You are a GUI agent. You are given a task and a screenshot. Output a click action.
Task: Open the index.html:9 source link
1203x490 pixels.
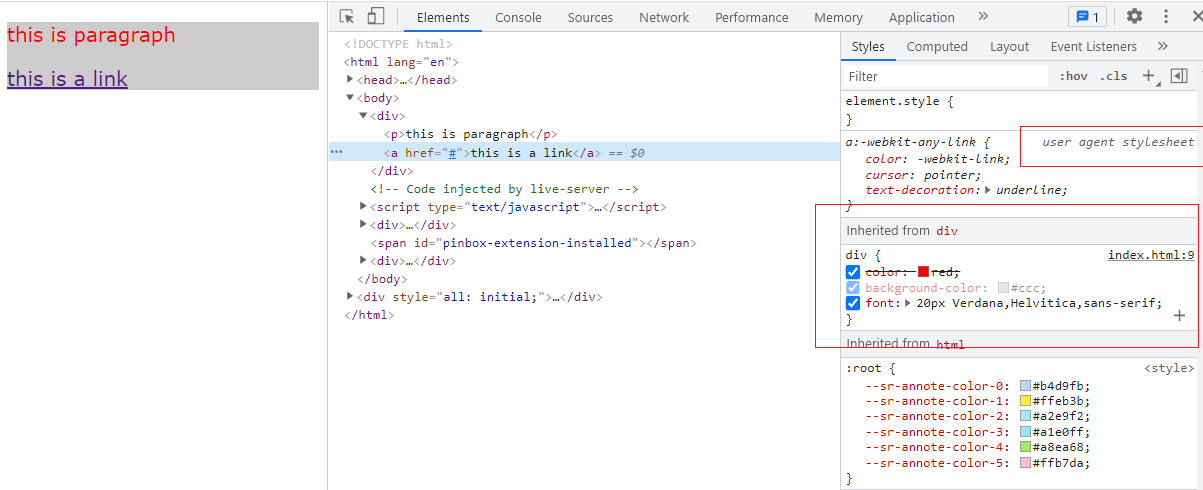pos(1151,255)
